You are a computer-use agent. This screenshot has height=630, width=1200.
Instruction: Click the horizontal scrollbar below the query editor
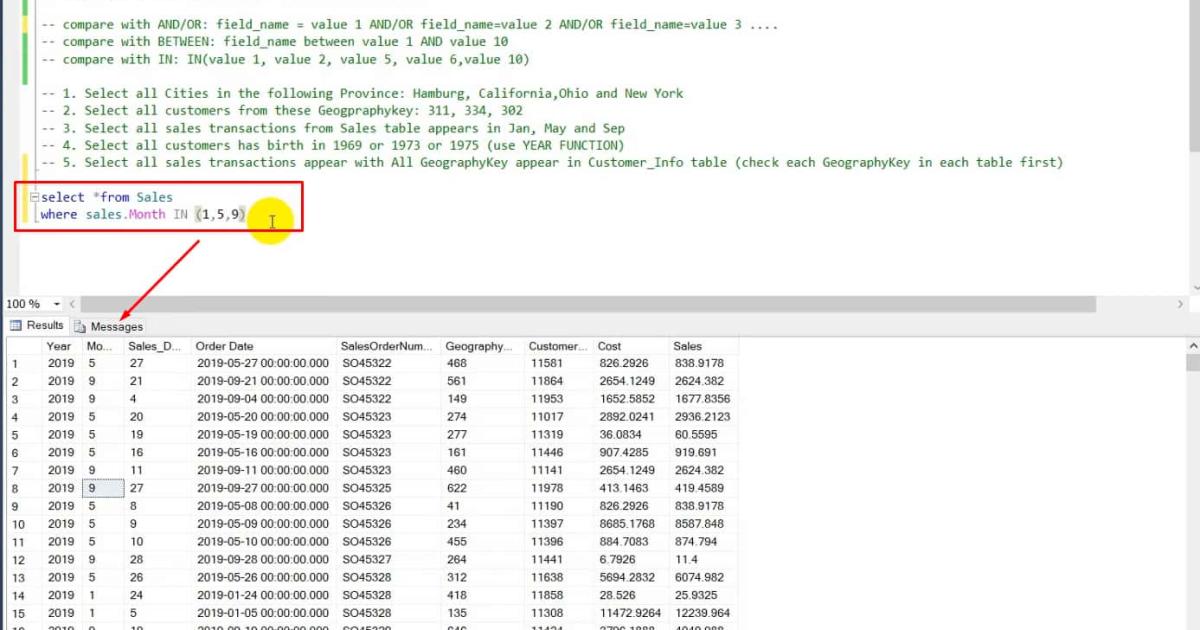coord(600,303)
